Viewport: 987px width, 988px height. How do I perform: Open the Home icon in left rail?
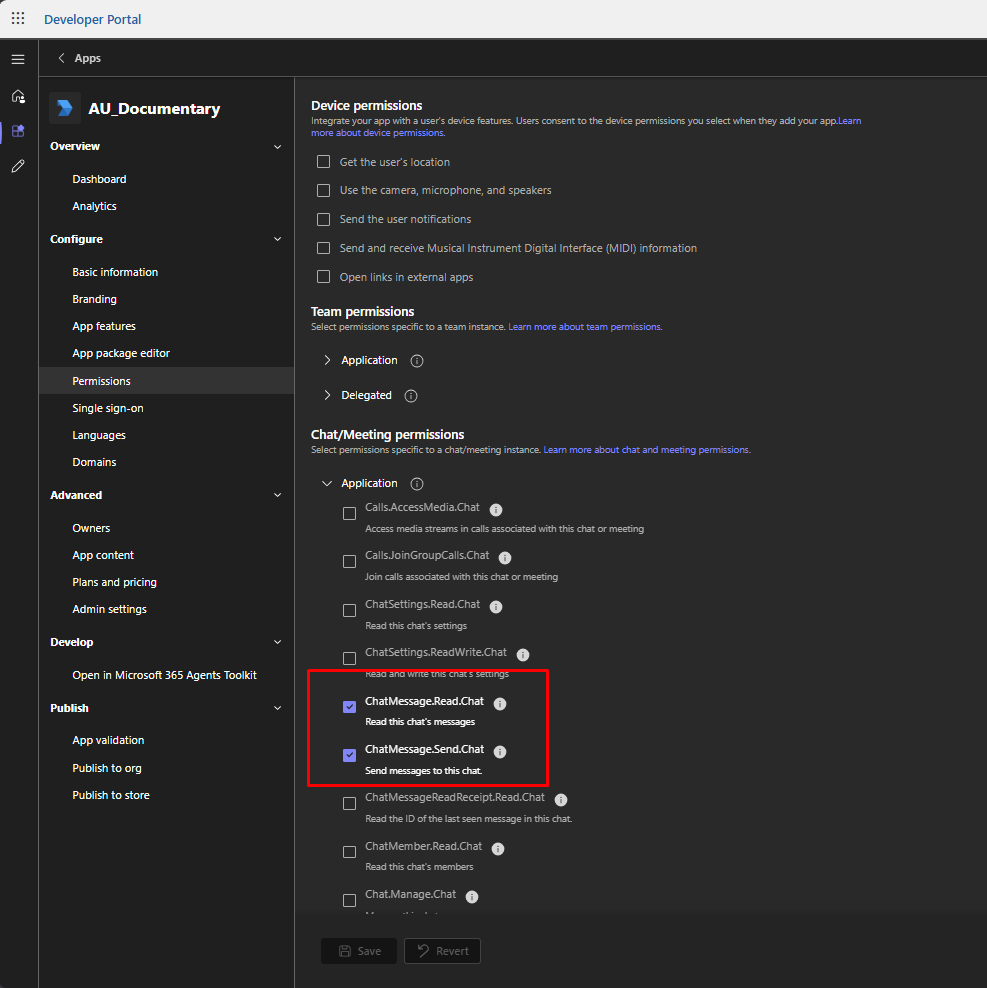(18, 96)
